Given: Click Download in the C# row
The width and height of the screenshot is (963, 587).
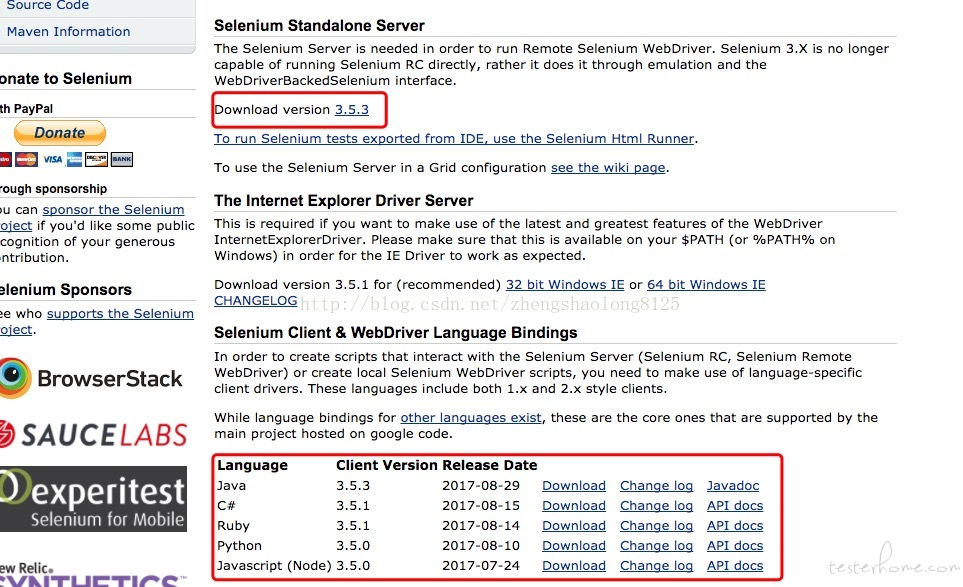Looking at the screenshot, I should (x=574, y=505).
